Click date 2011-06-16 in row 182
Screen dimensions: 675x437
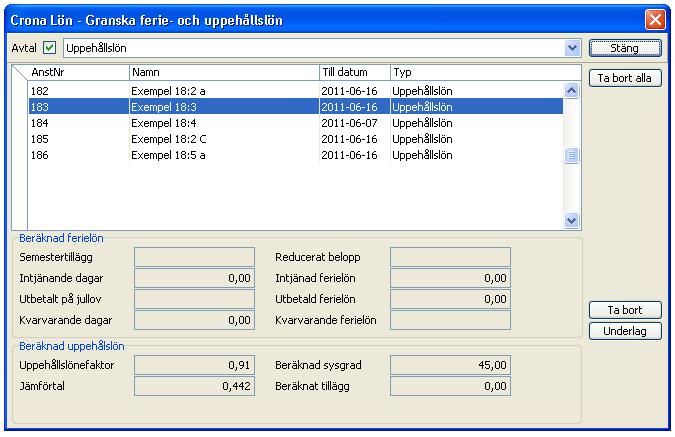click(349, 91)
